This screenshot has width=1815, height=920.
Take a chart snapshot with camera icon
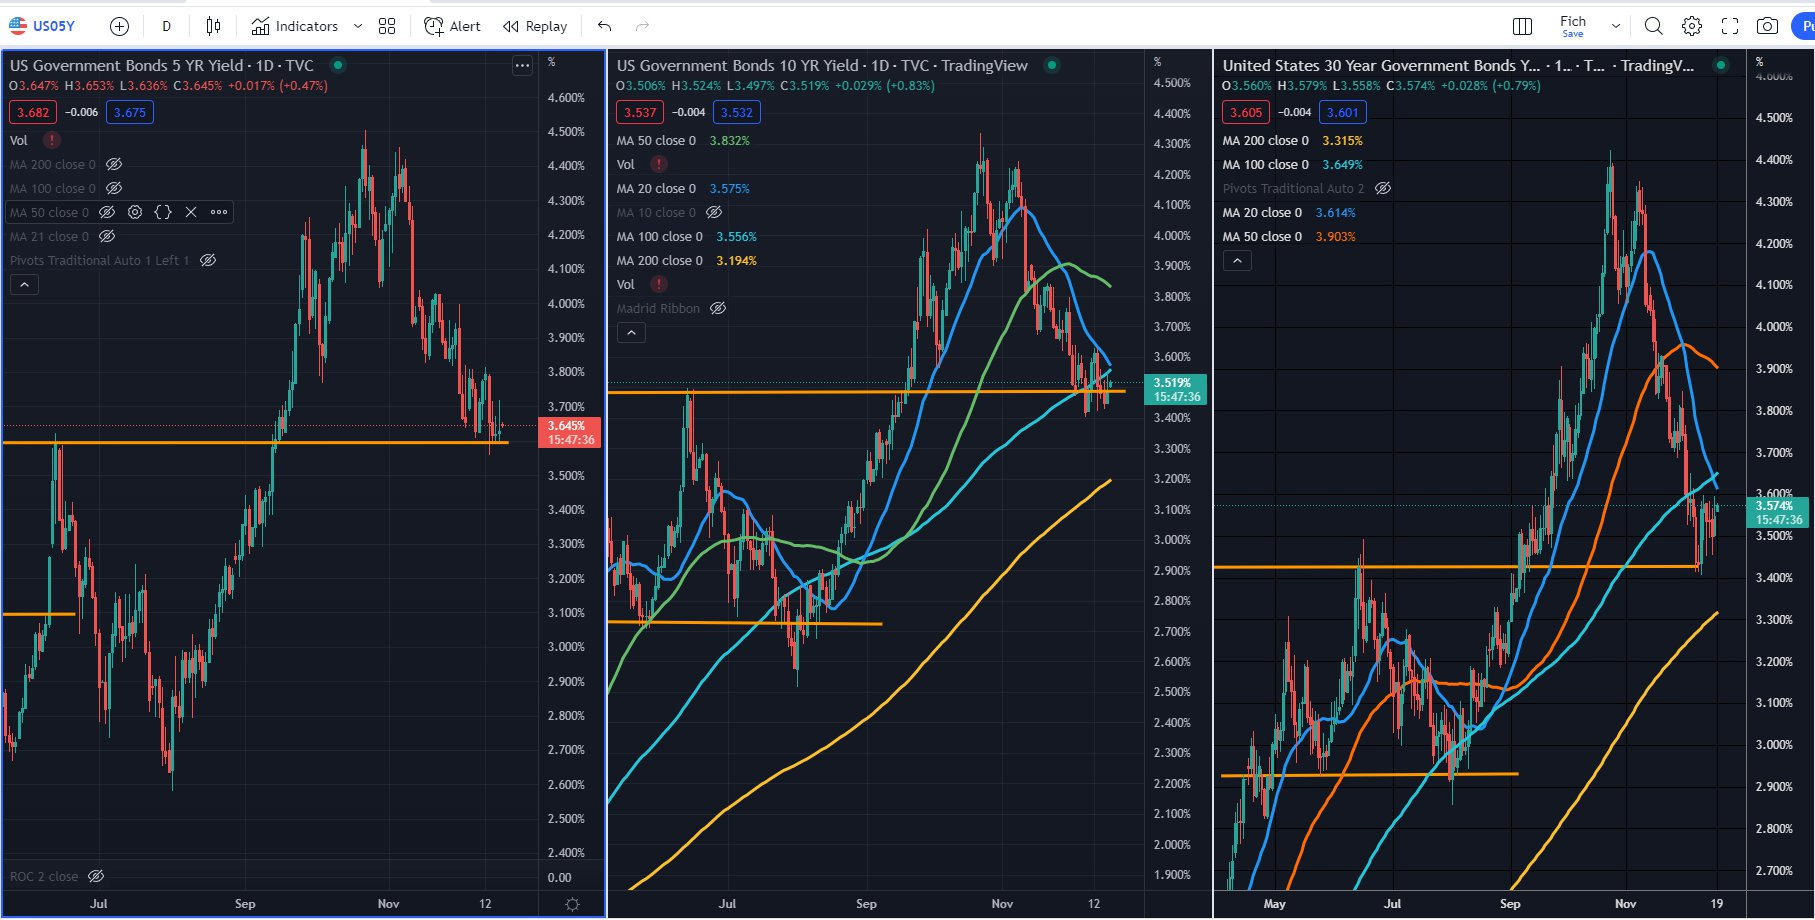[x=1768, y=26]
